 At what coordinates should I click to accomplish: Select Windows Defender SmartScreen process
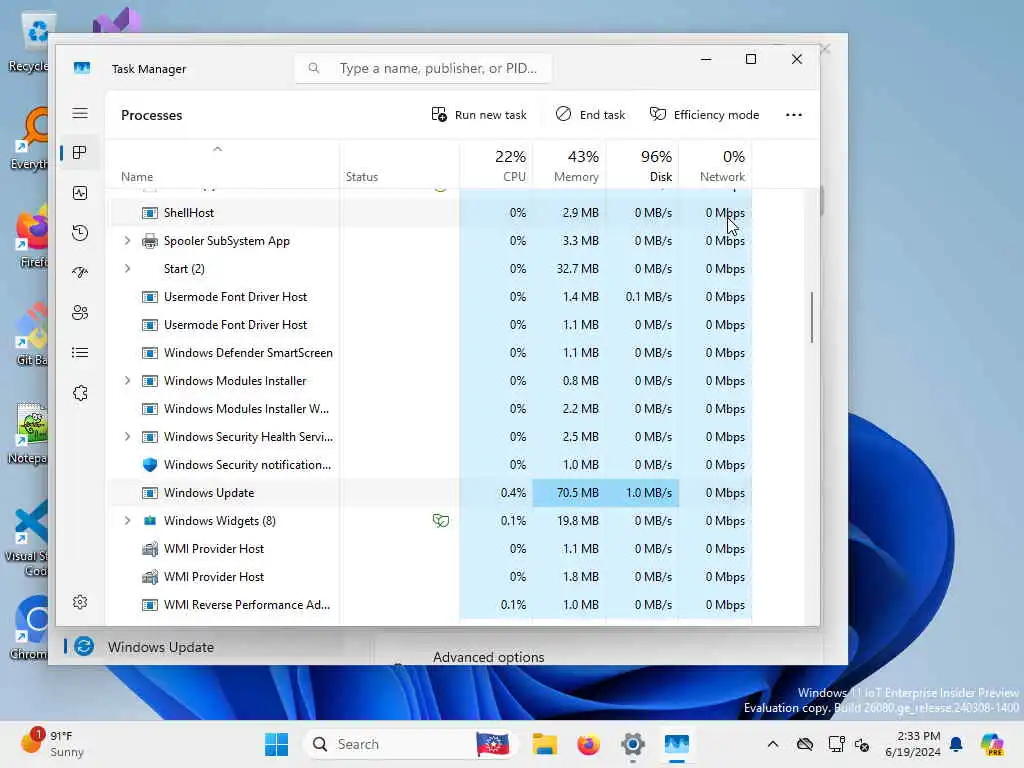[x=431, y=353]
